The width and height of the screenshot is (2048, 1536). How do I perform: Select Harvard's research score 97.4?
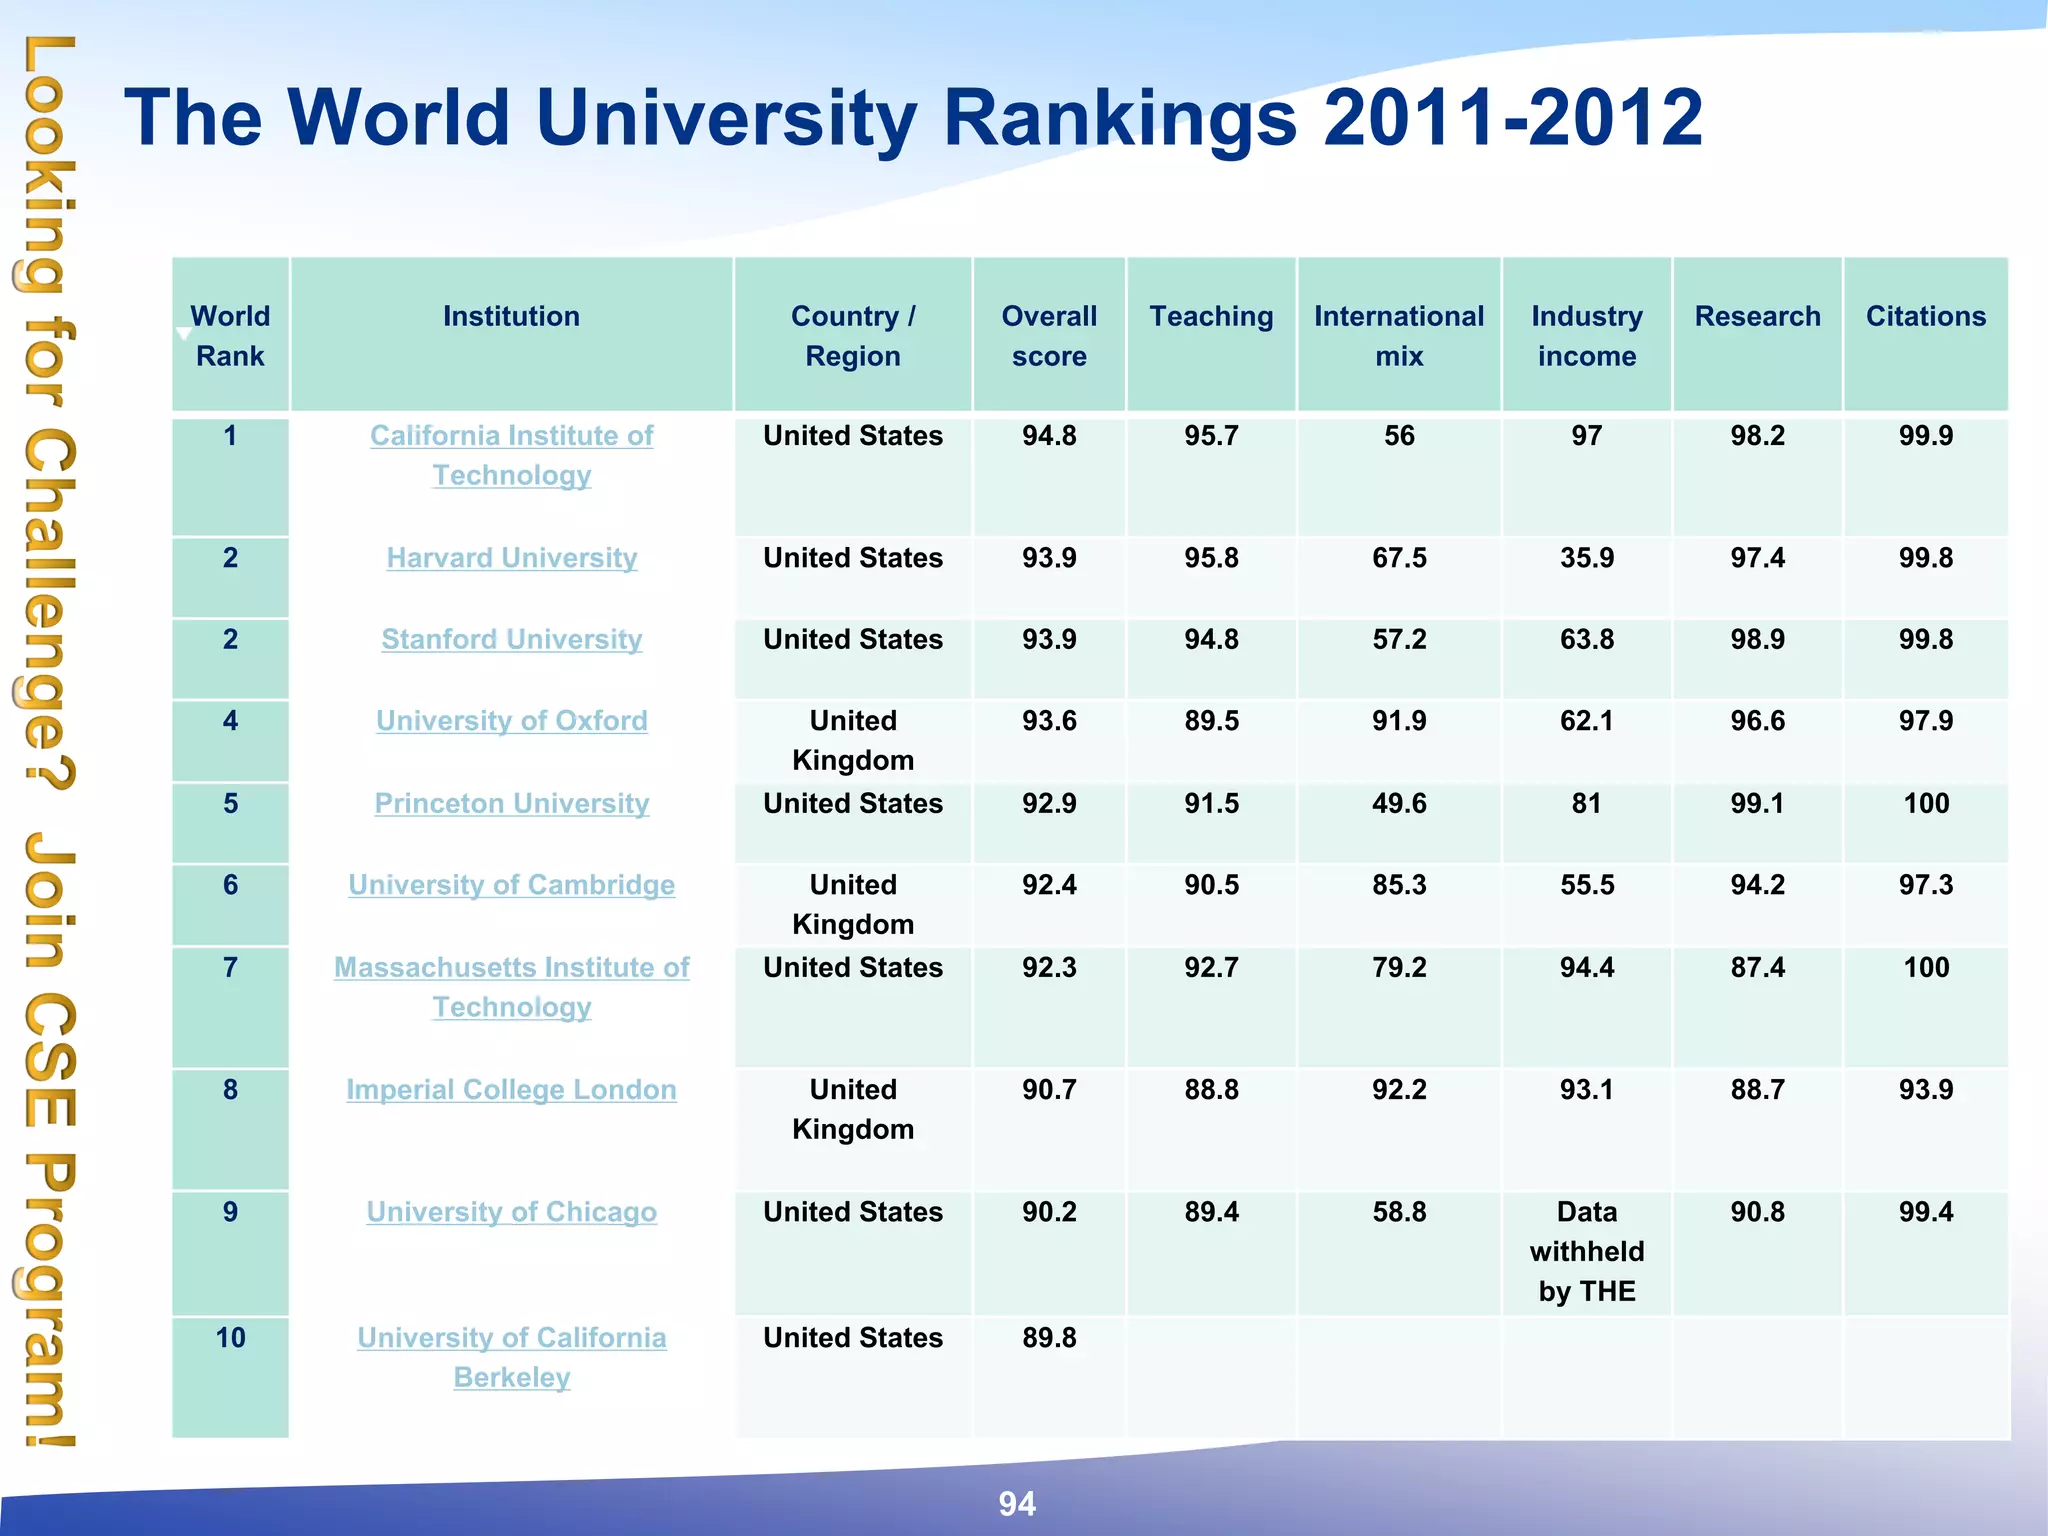tap(1757, 558)
